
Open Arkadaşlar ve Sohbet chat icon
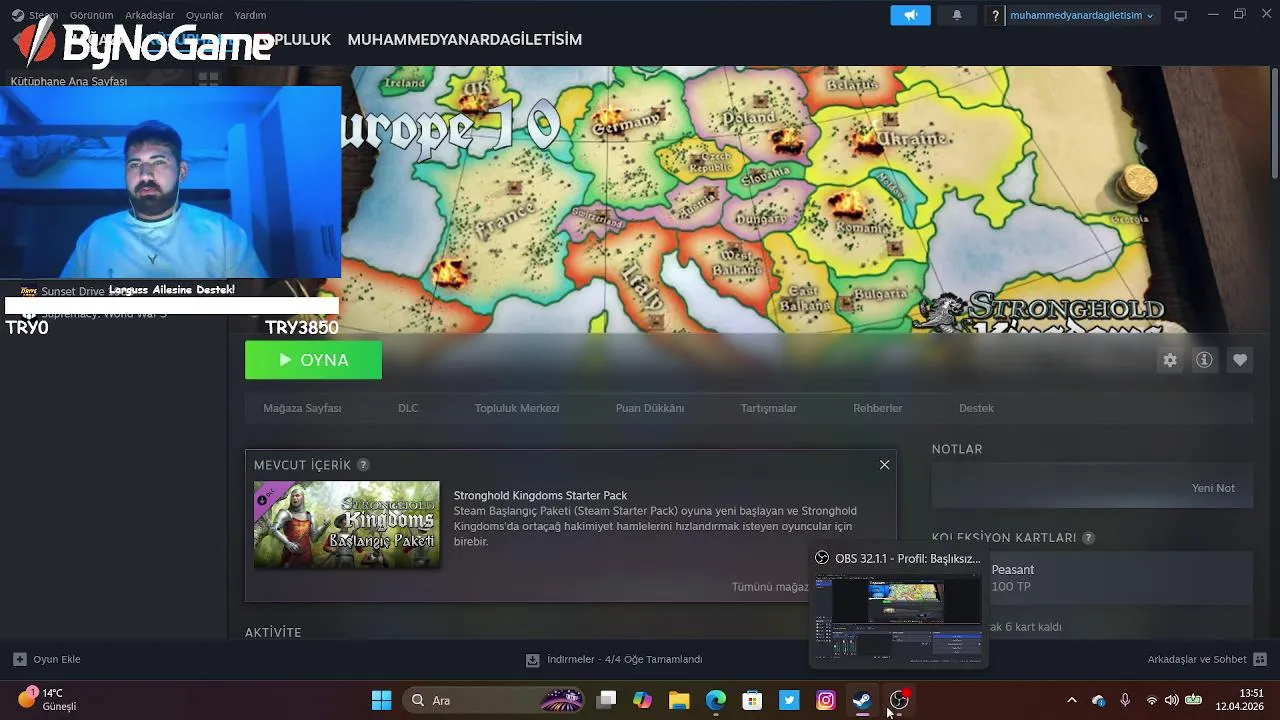click(x=1260, y=659)
